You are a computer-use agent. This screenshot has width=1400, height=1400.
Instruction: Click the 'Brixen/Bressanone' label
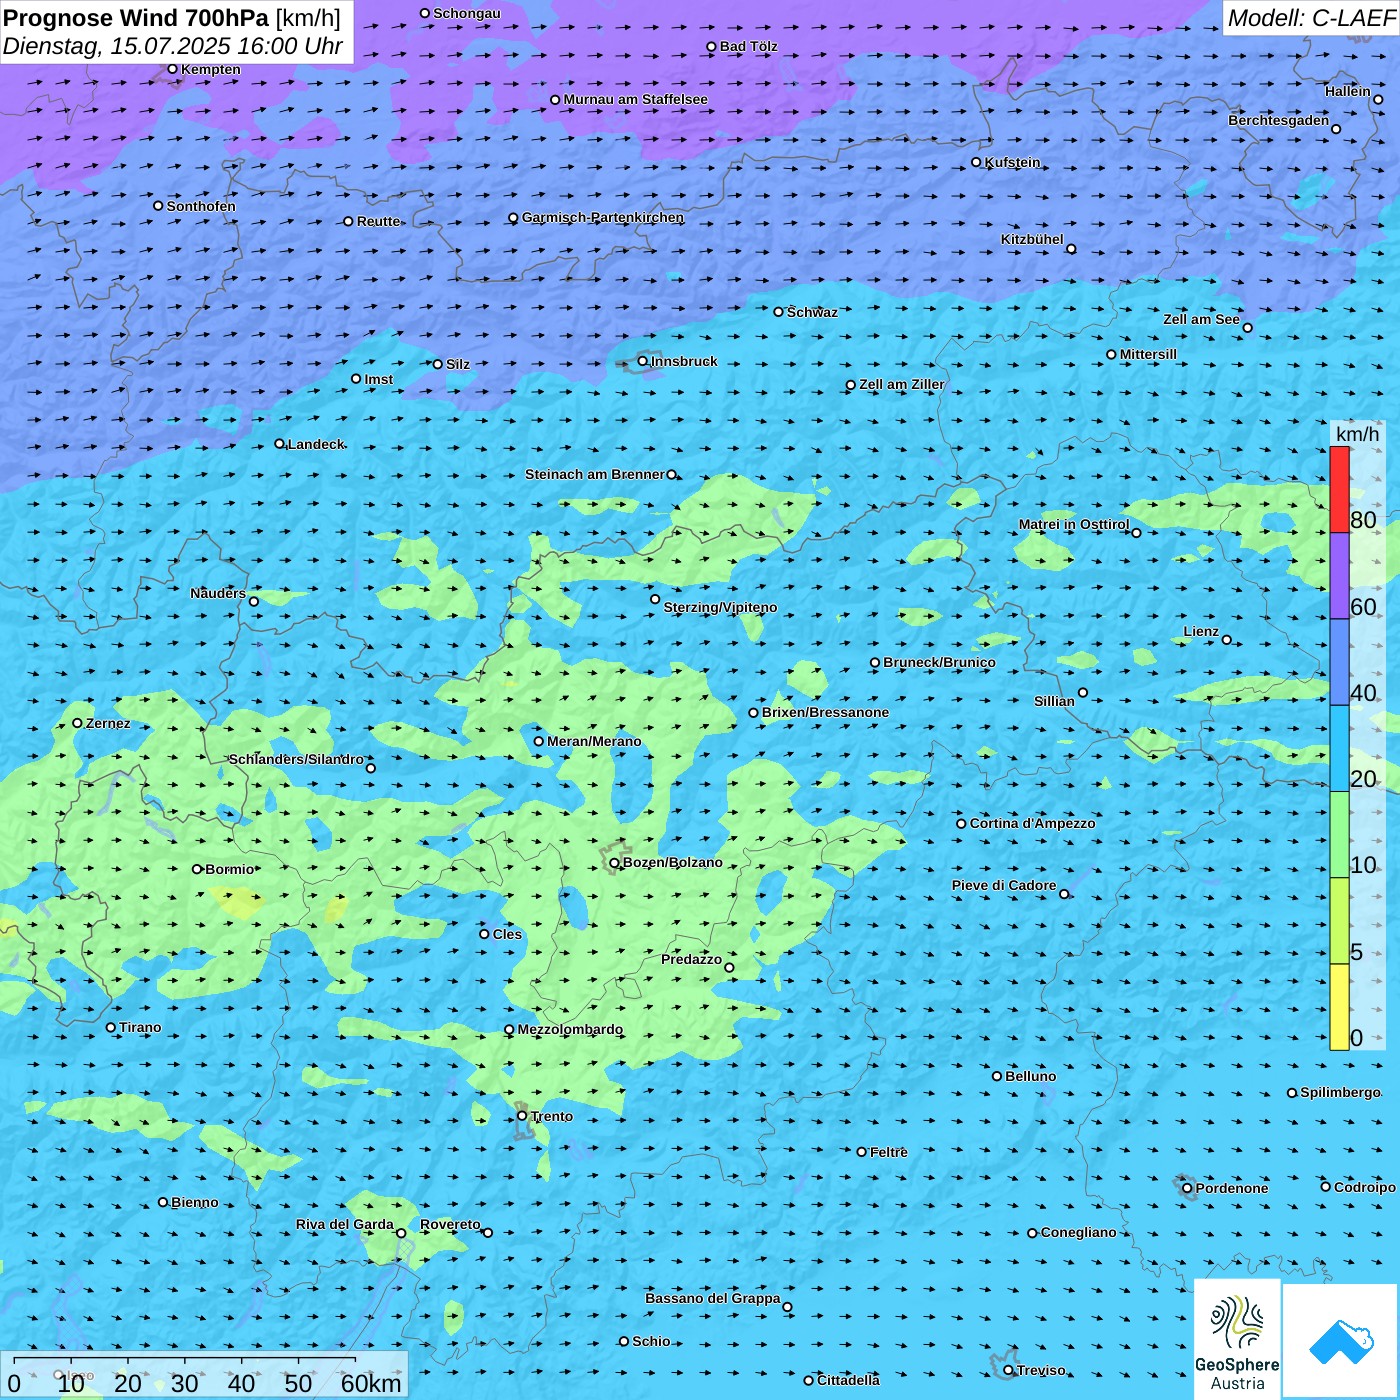[x=825, y=712]
